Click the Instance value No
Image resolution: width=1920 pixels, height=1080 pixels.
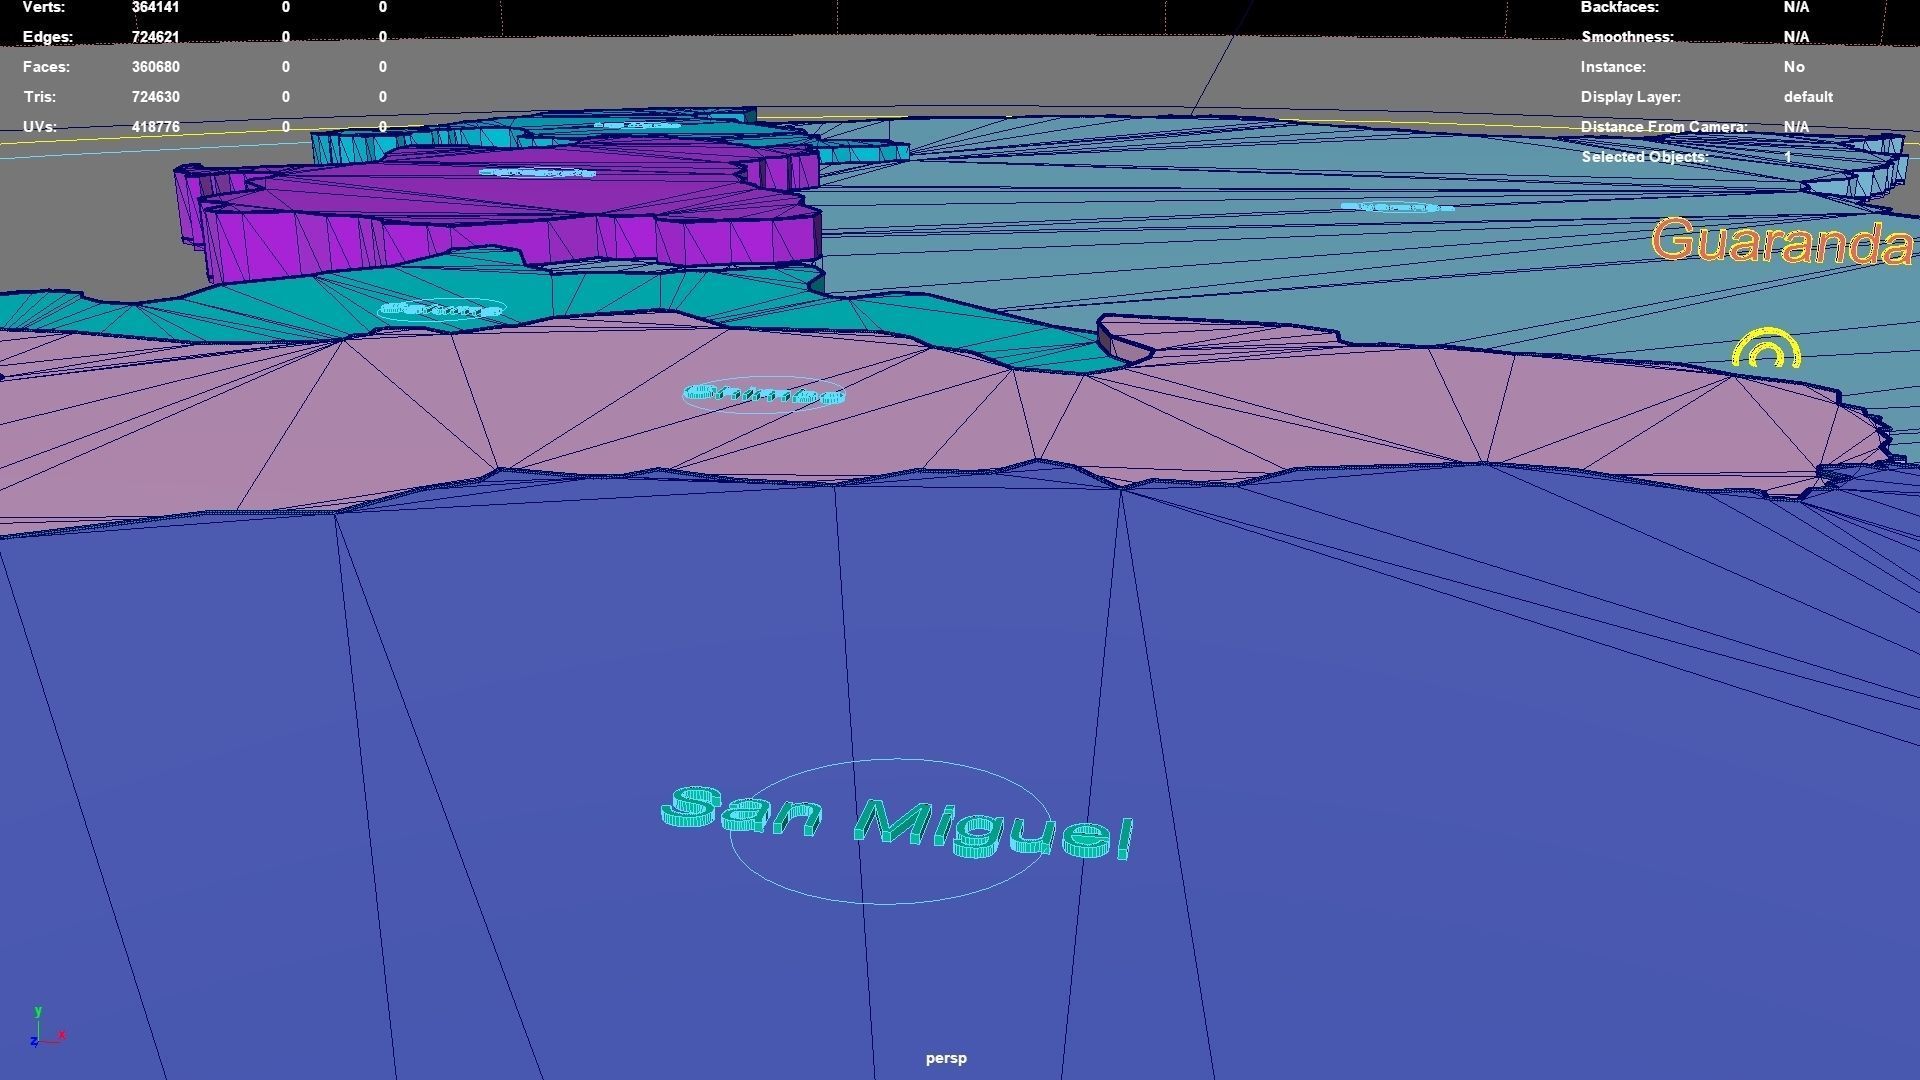(1794, 67)
